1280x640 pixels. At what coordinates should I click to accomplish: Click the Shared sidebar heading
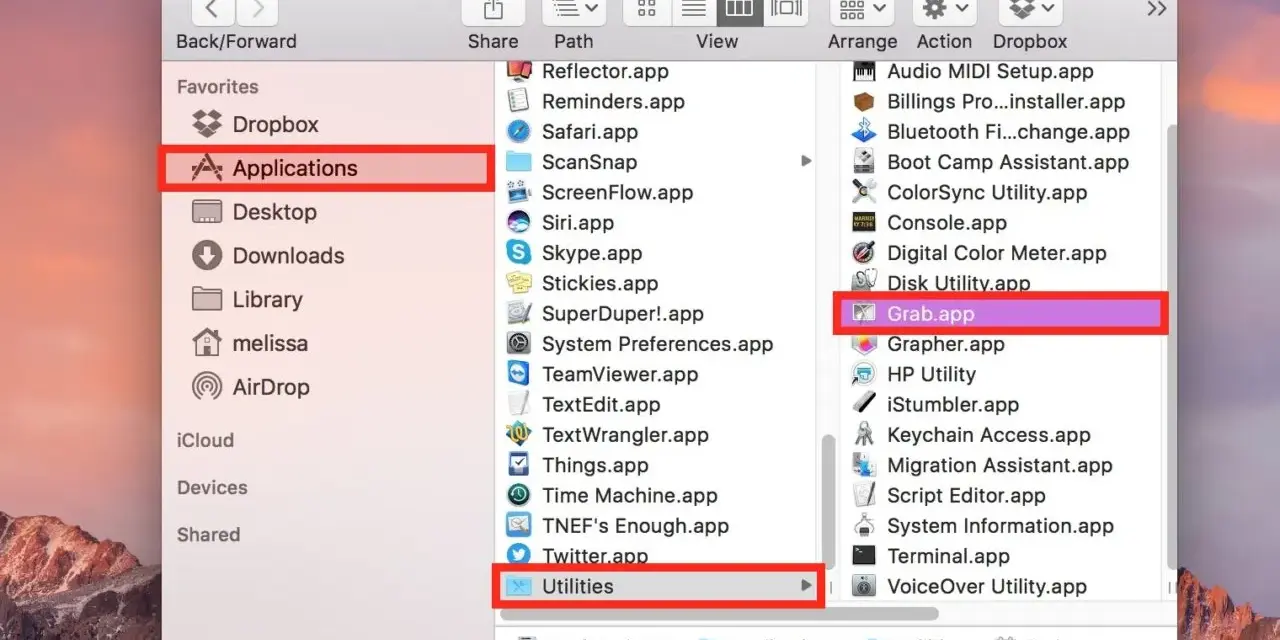pos(208,535)
